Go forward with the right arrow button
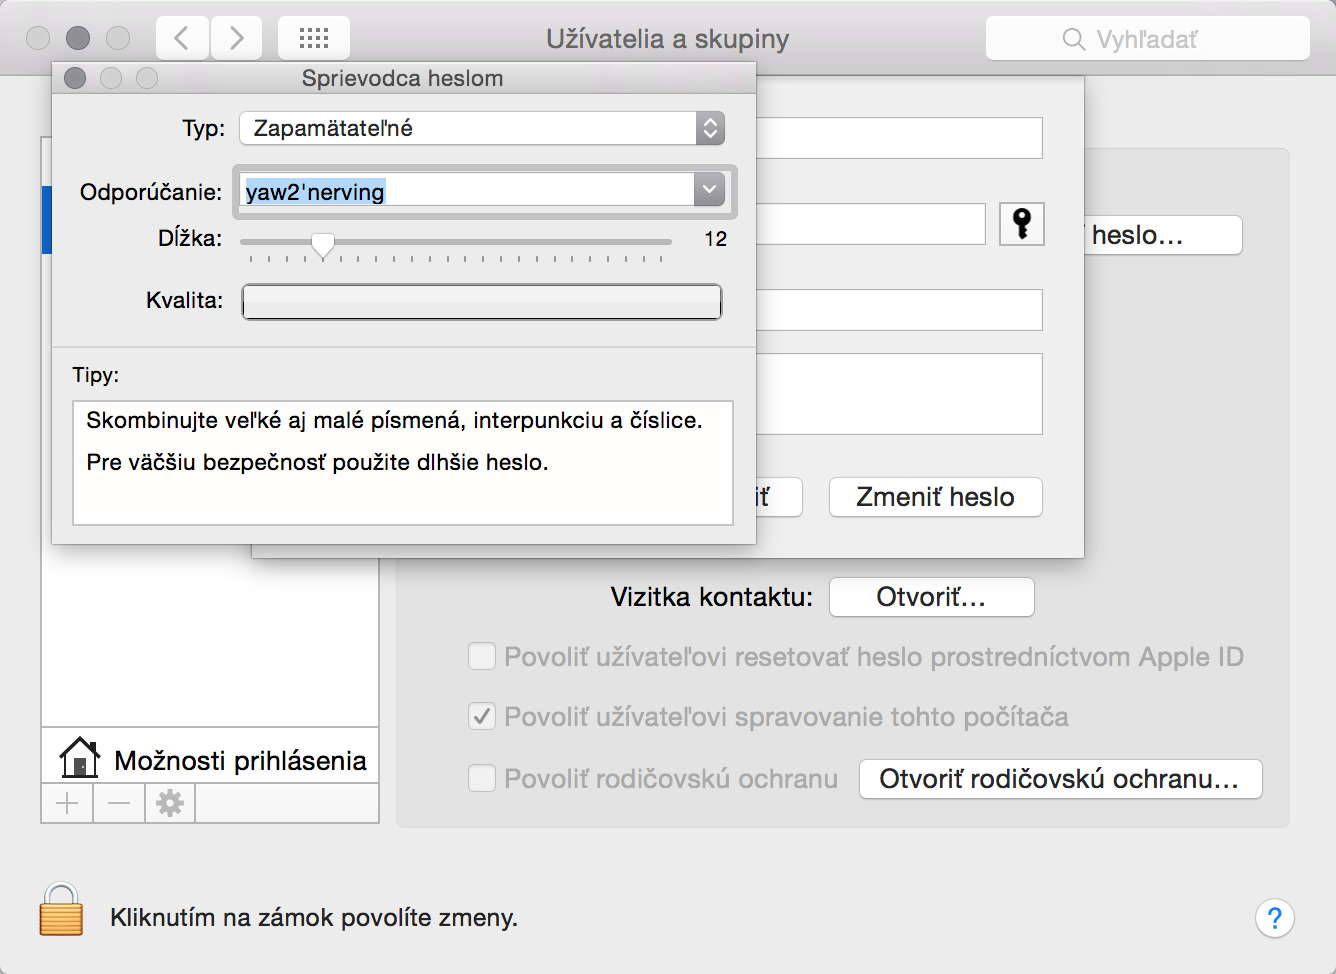The width and height of the screenshot is (1336, 974). [236, 39]
